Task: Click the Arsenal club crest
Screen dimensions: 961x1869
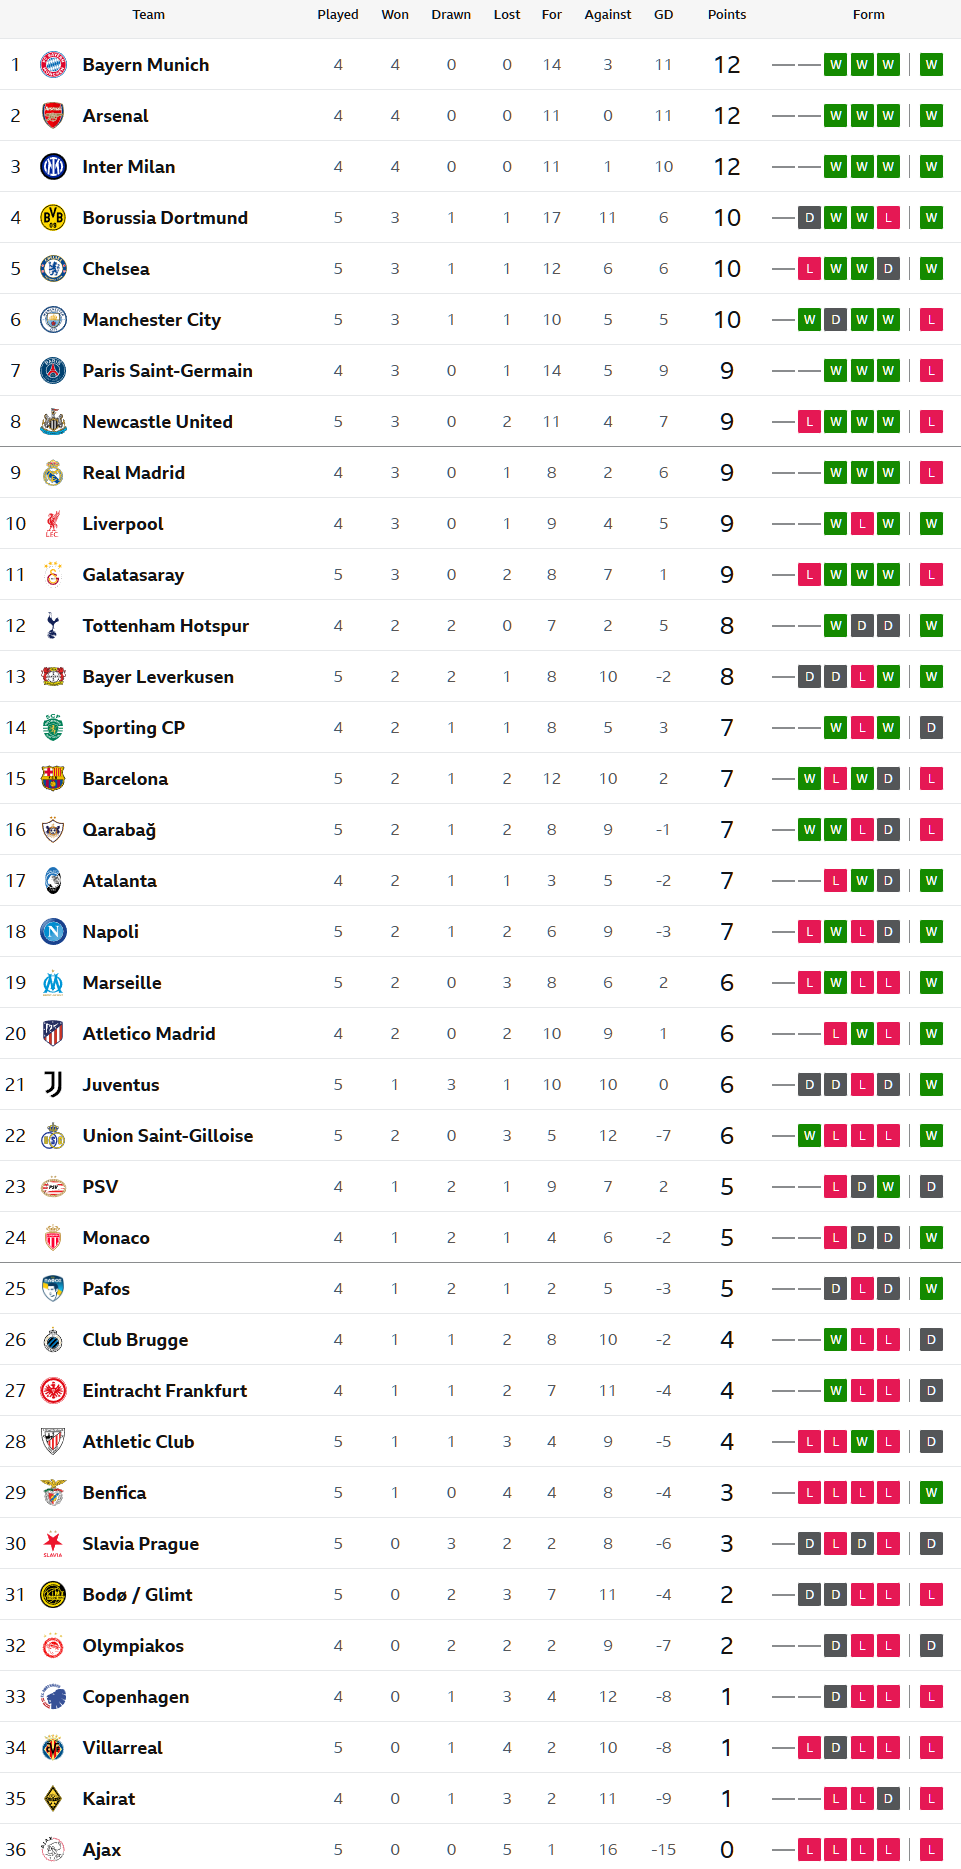Action: pos(53,116)
